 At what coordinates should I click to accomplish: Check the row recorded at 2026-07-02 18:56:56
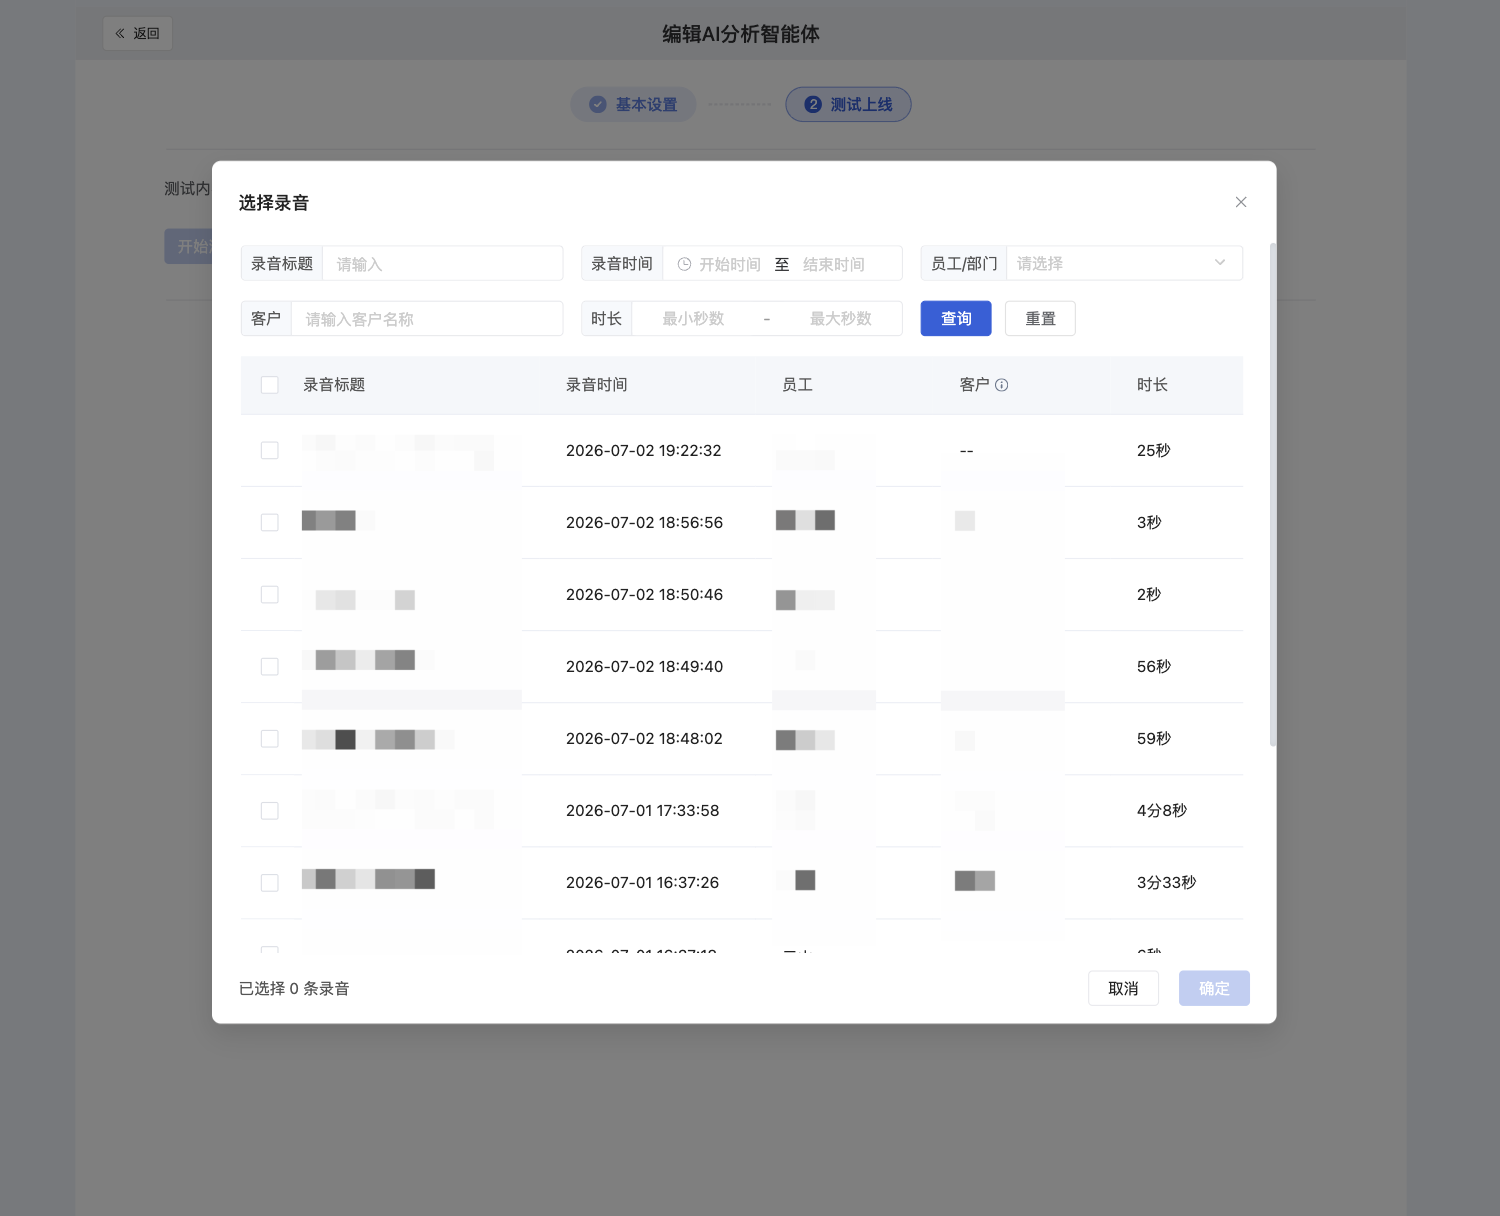(270, 523)
